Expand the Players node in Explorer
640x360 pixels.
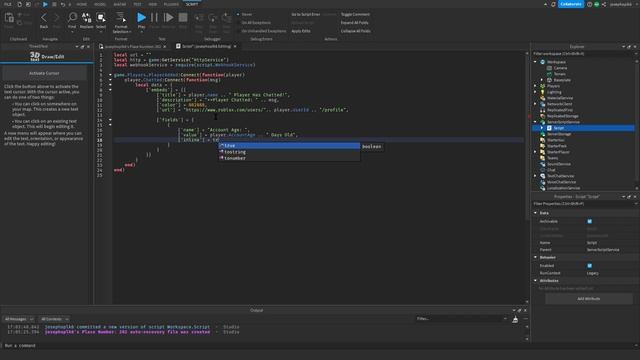536,86
